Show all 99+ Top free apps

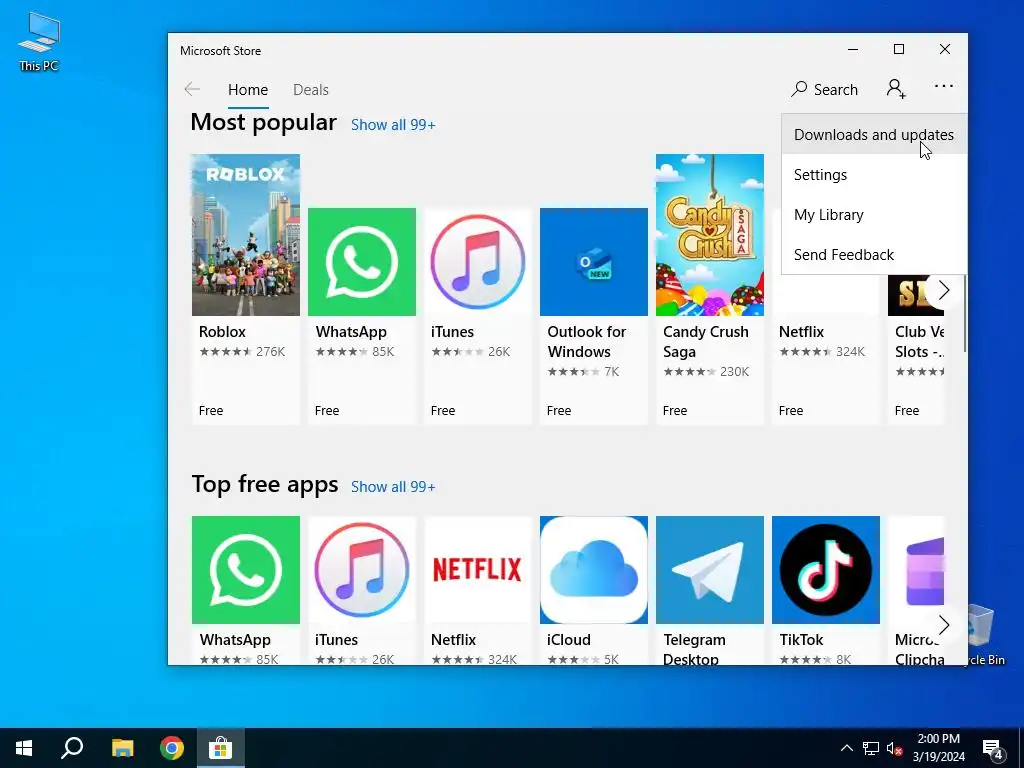coord(393,487)
